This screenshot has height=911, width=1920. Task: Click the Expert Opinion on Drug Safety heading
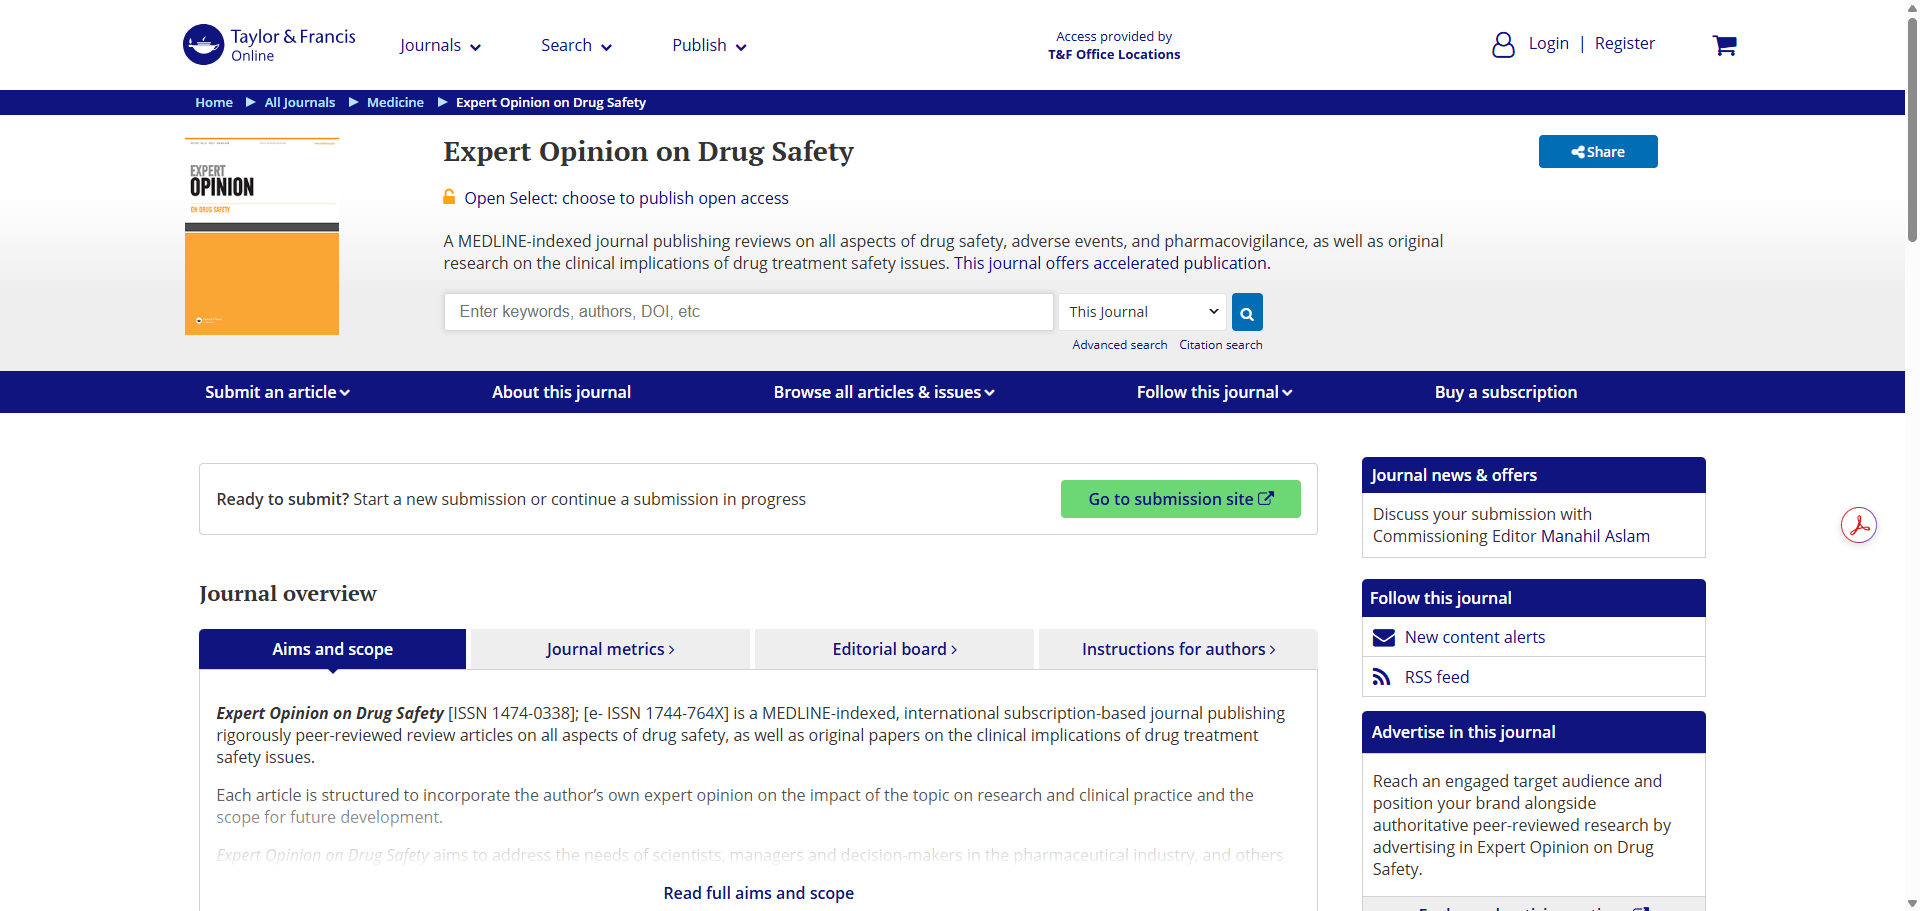[x=648, y=152]
